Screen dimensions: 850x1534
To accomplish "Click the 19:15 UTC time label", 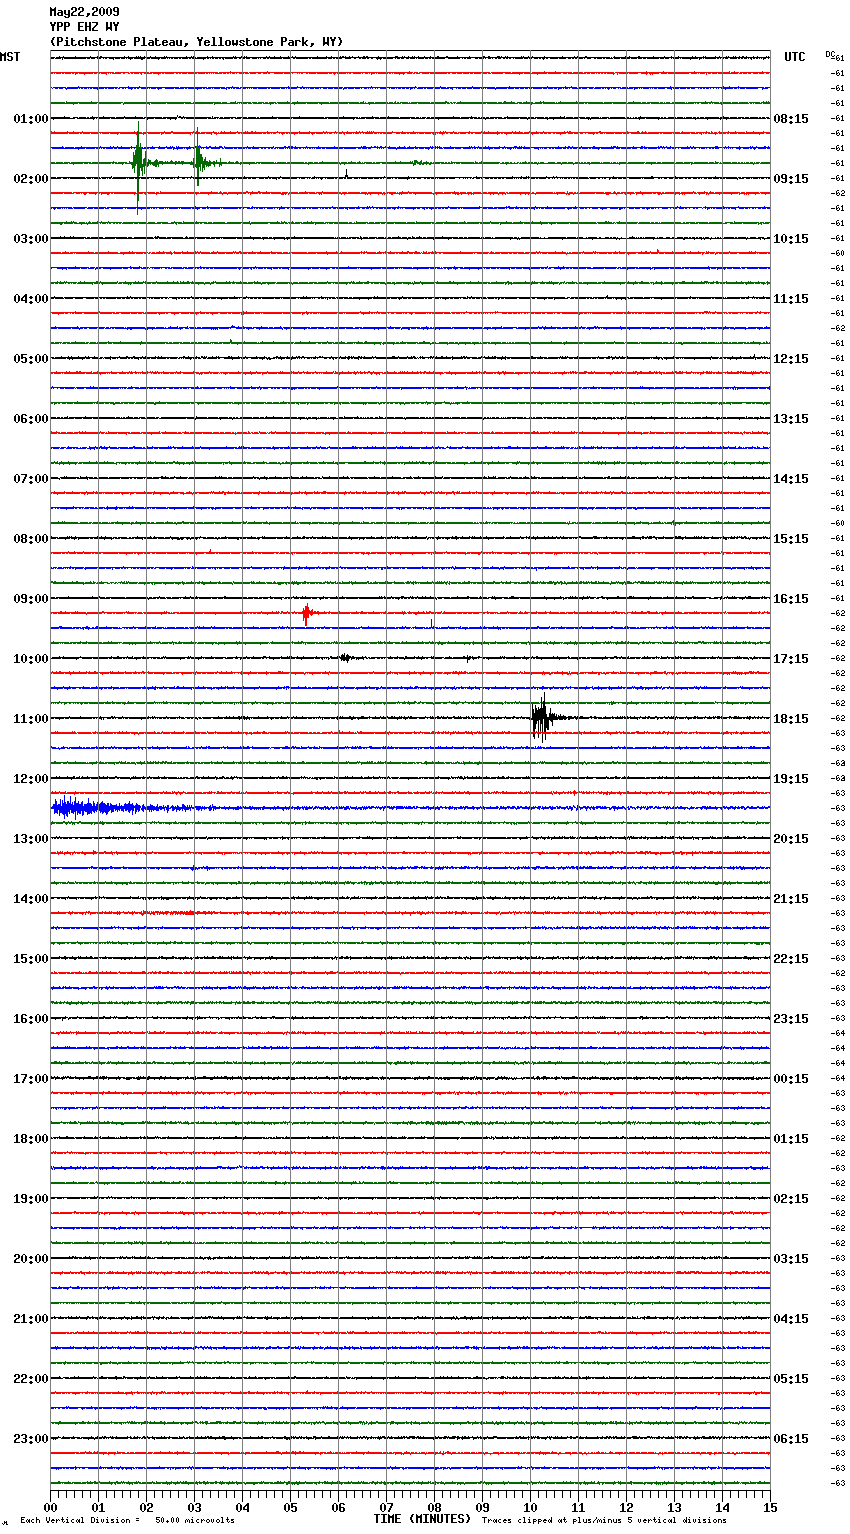I will (x=791, y=779).
